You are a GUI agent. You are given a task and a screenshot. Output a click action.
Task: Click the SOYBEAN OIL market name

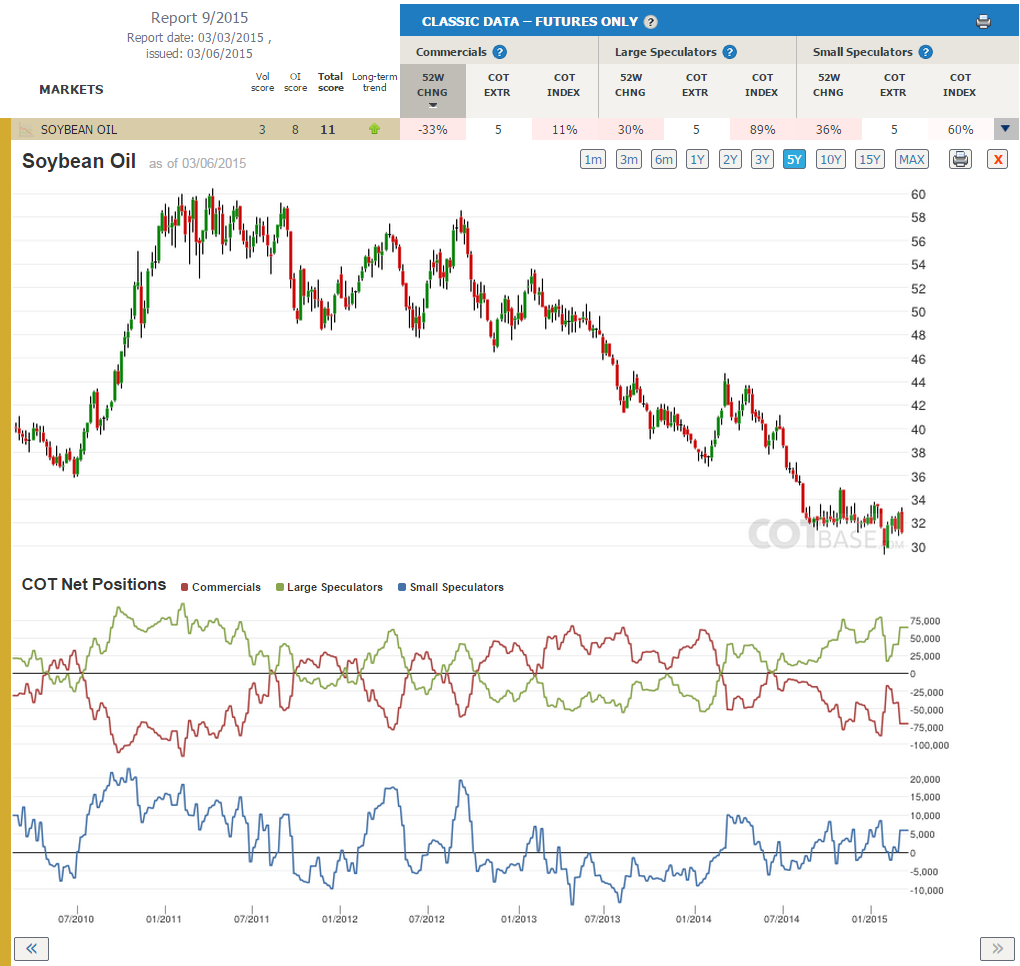79,129
